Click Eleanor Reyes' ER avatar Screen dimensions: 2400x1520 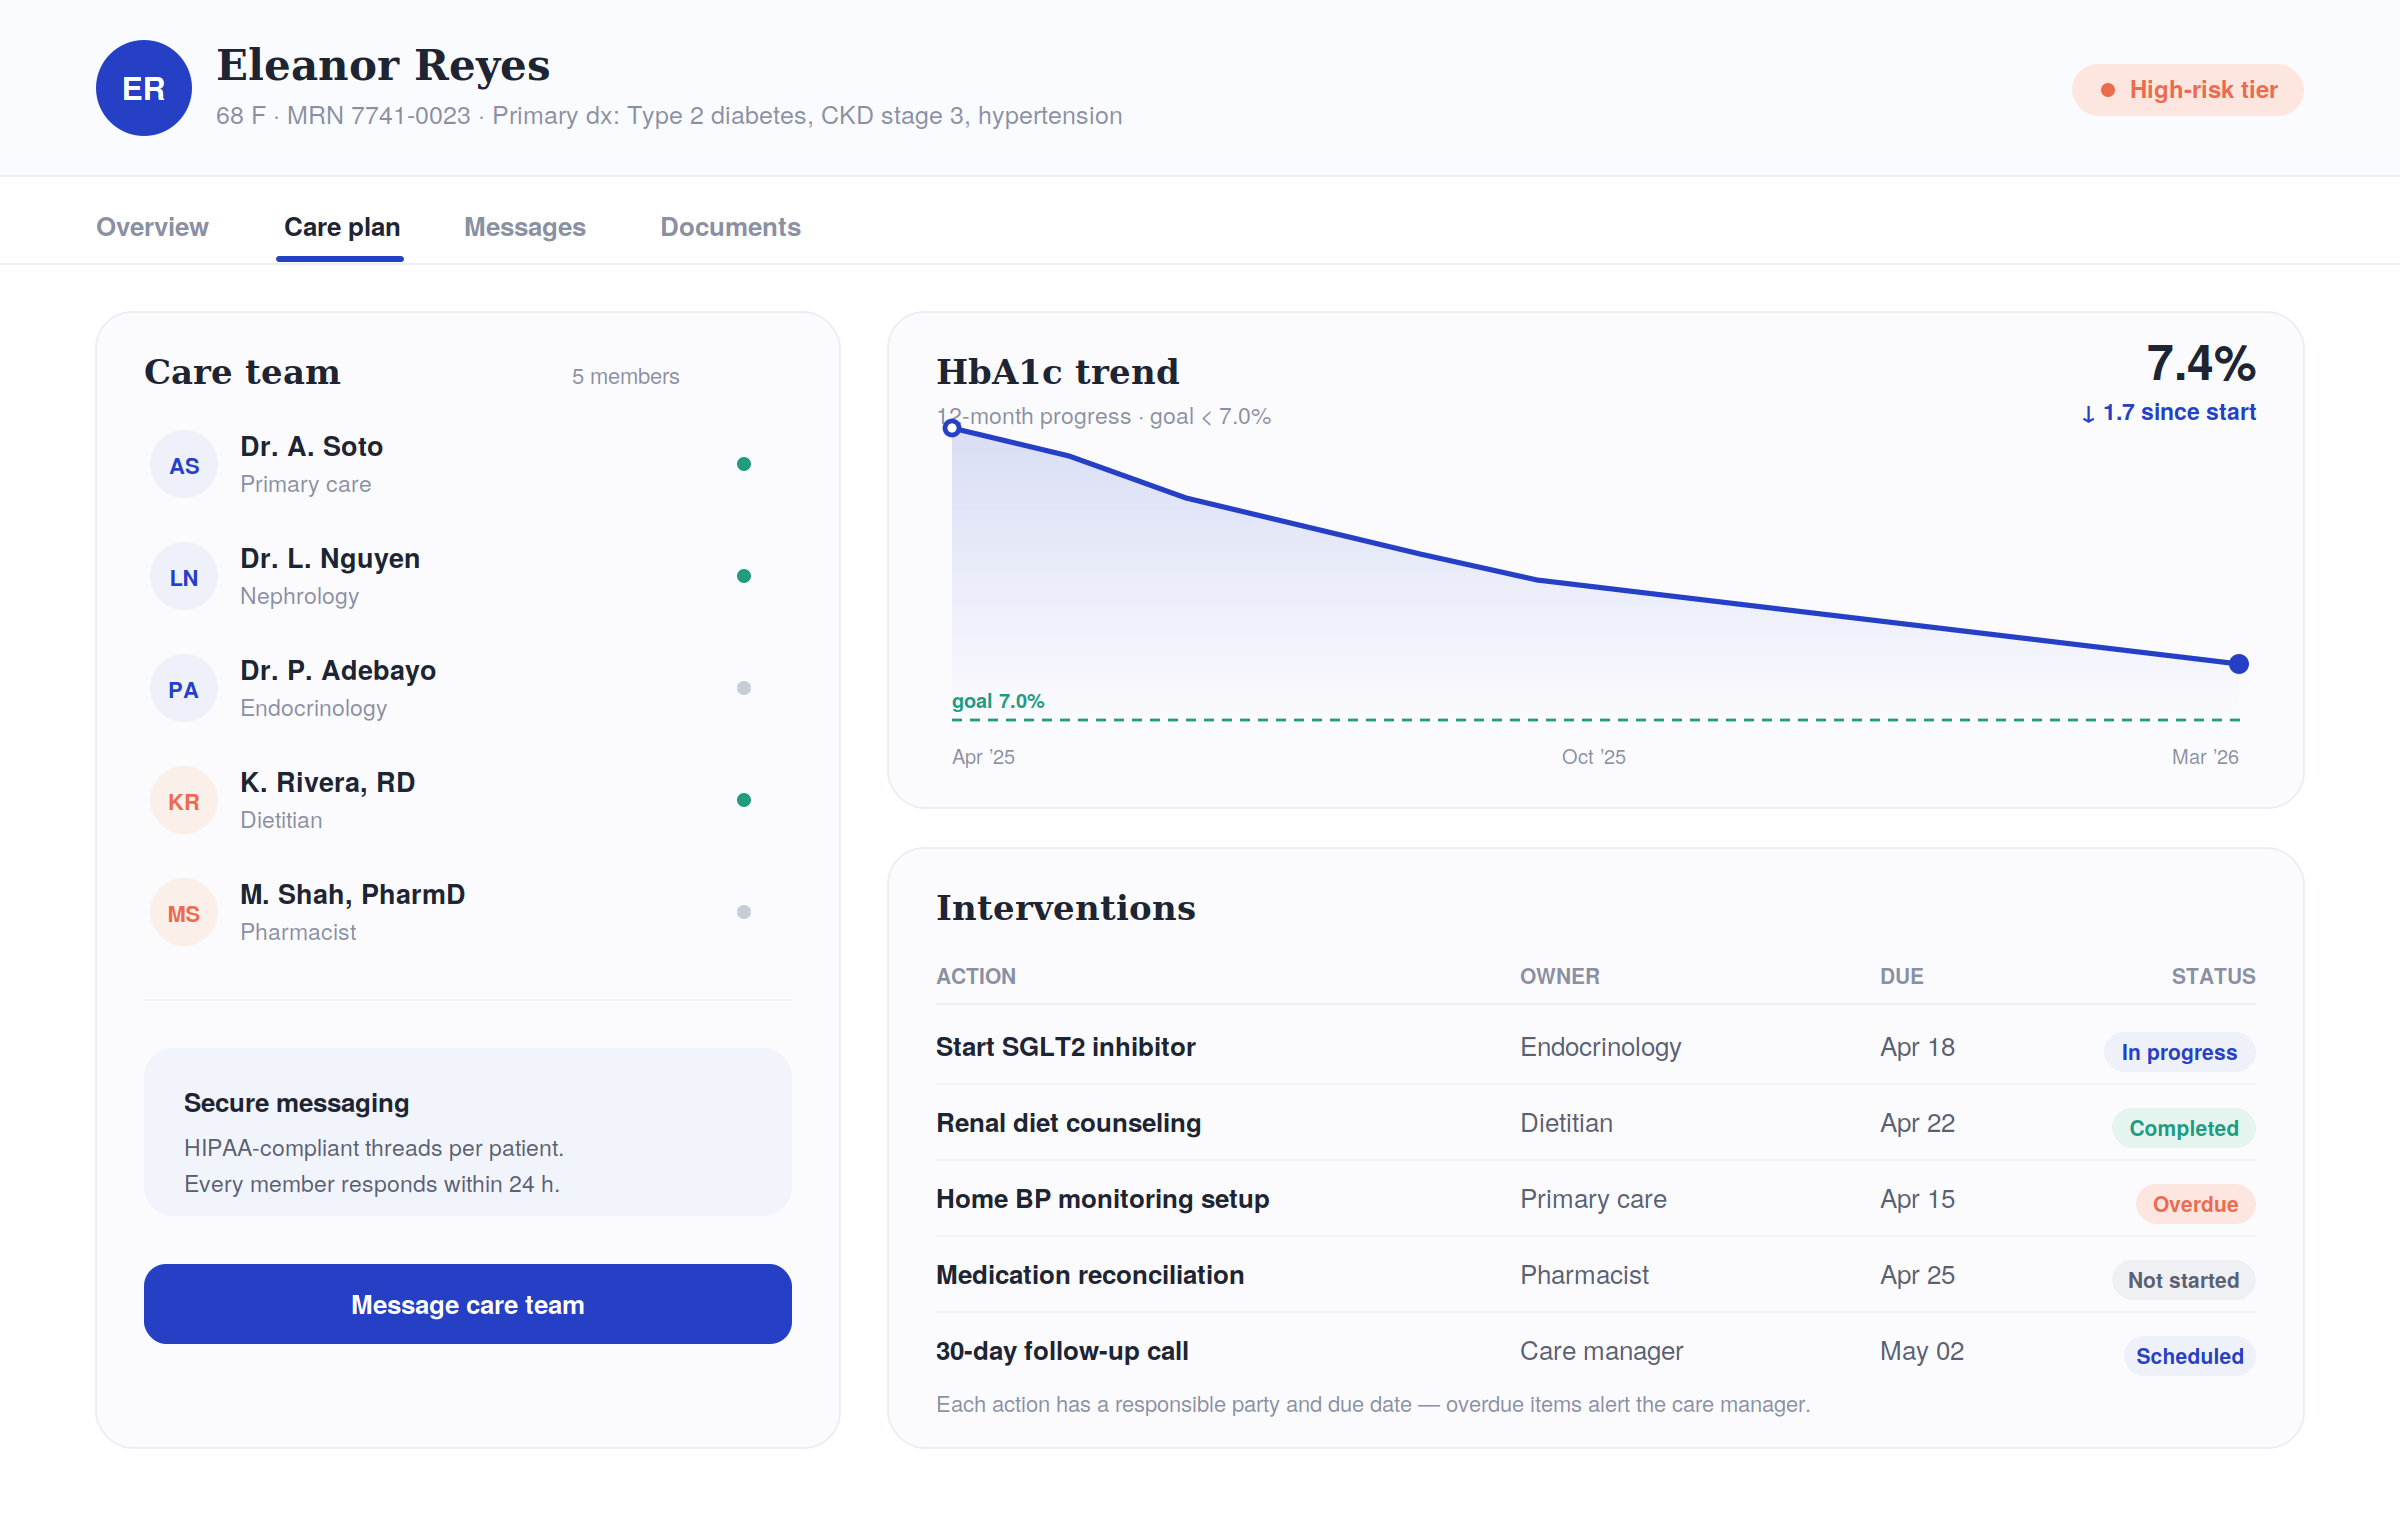144,88
